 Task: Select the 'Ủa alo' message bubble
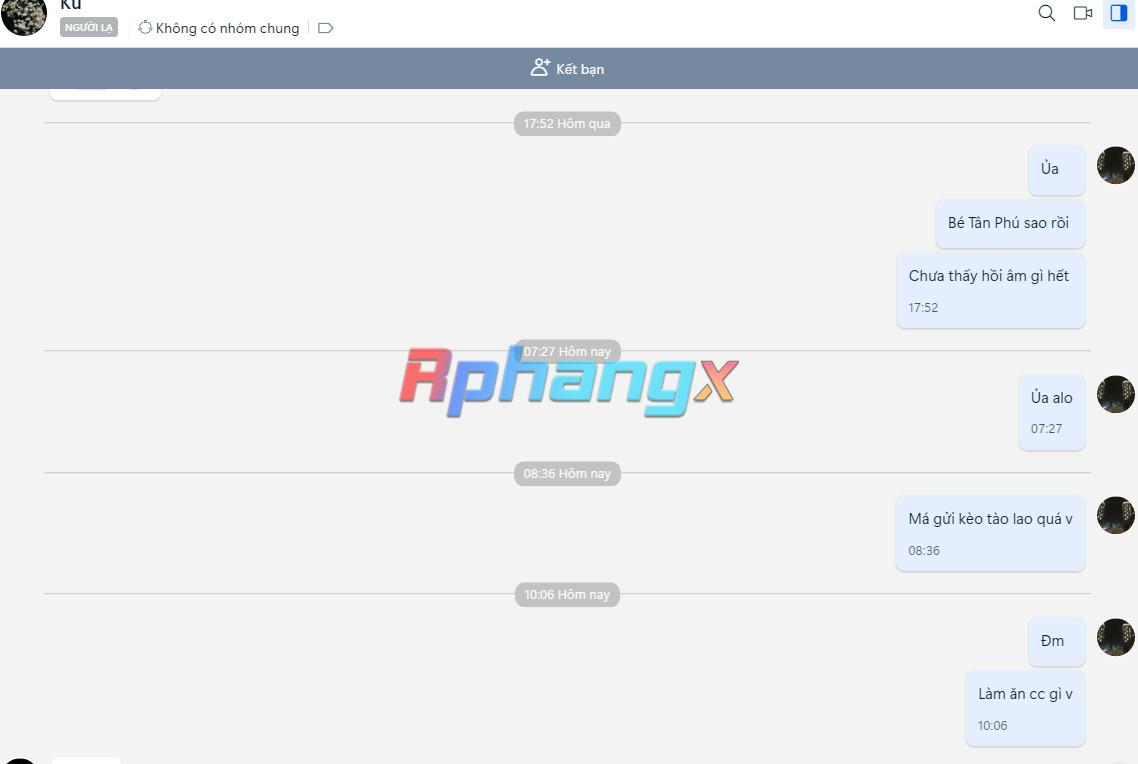point(1052,412)
